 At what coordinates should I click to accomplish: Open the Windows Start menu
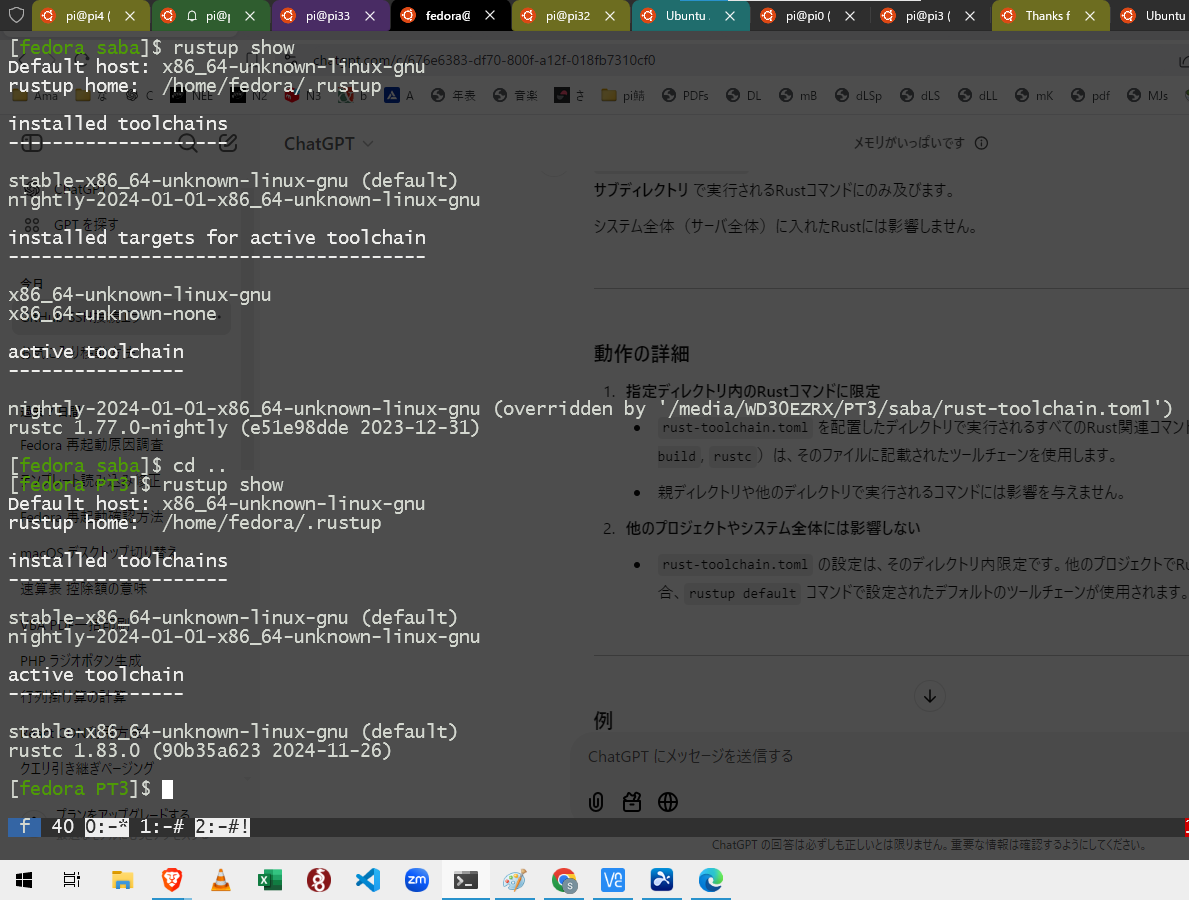24,880
